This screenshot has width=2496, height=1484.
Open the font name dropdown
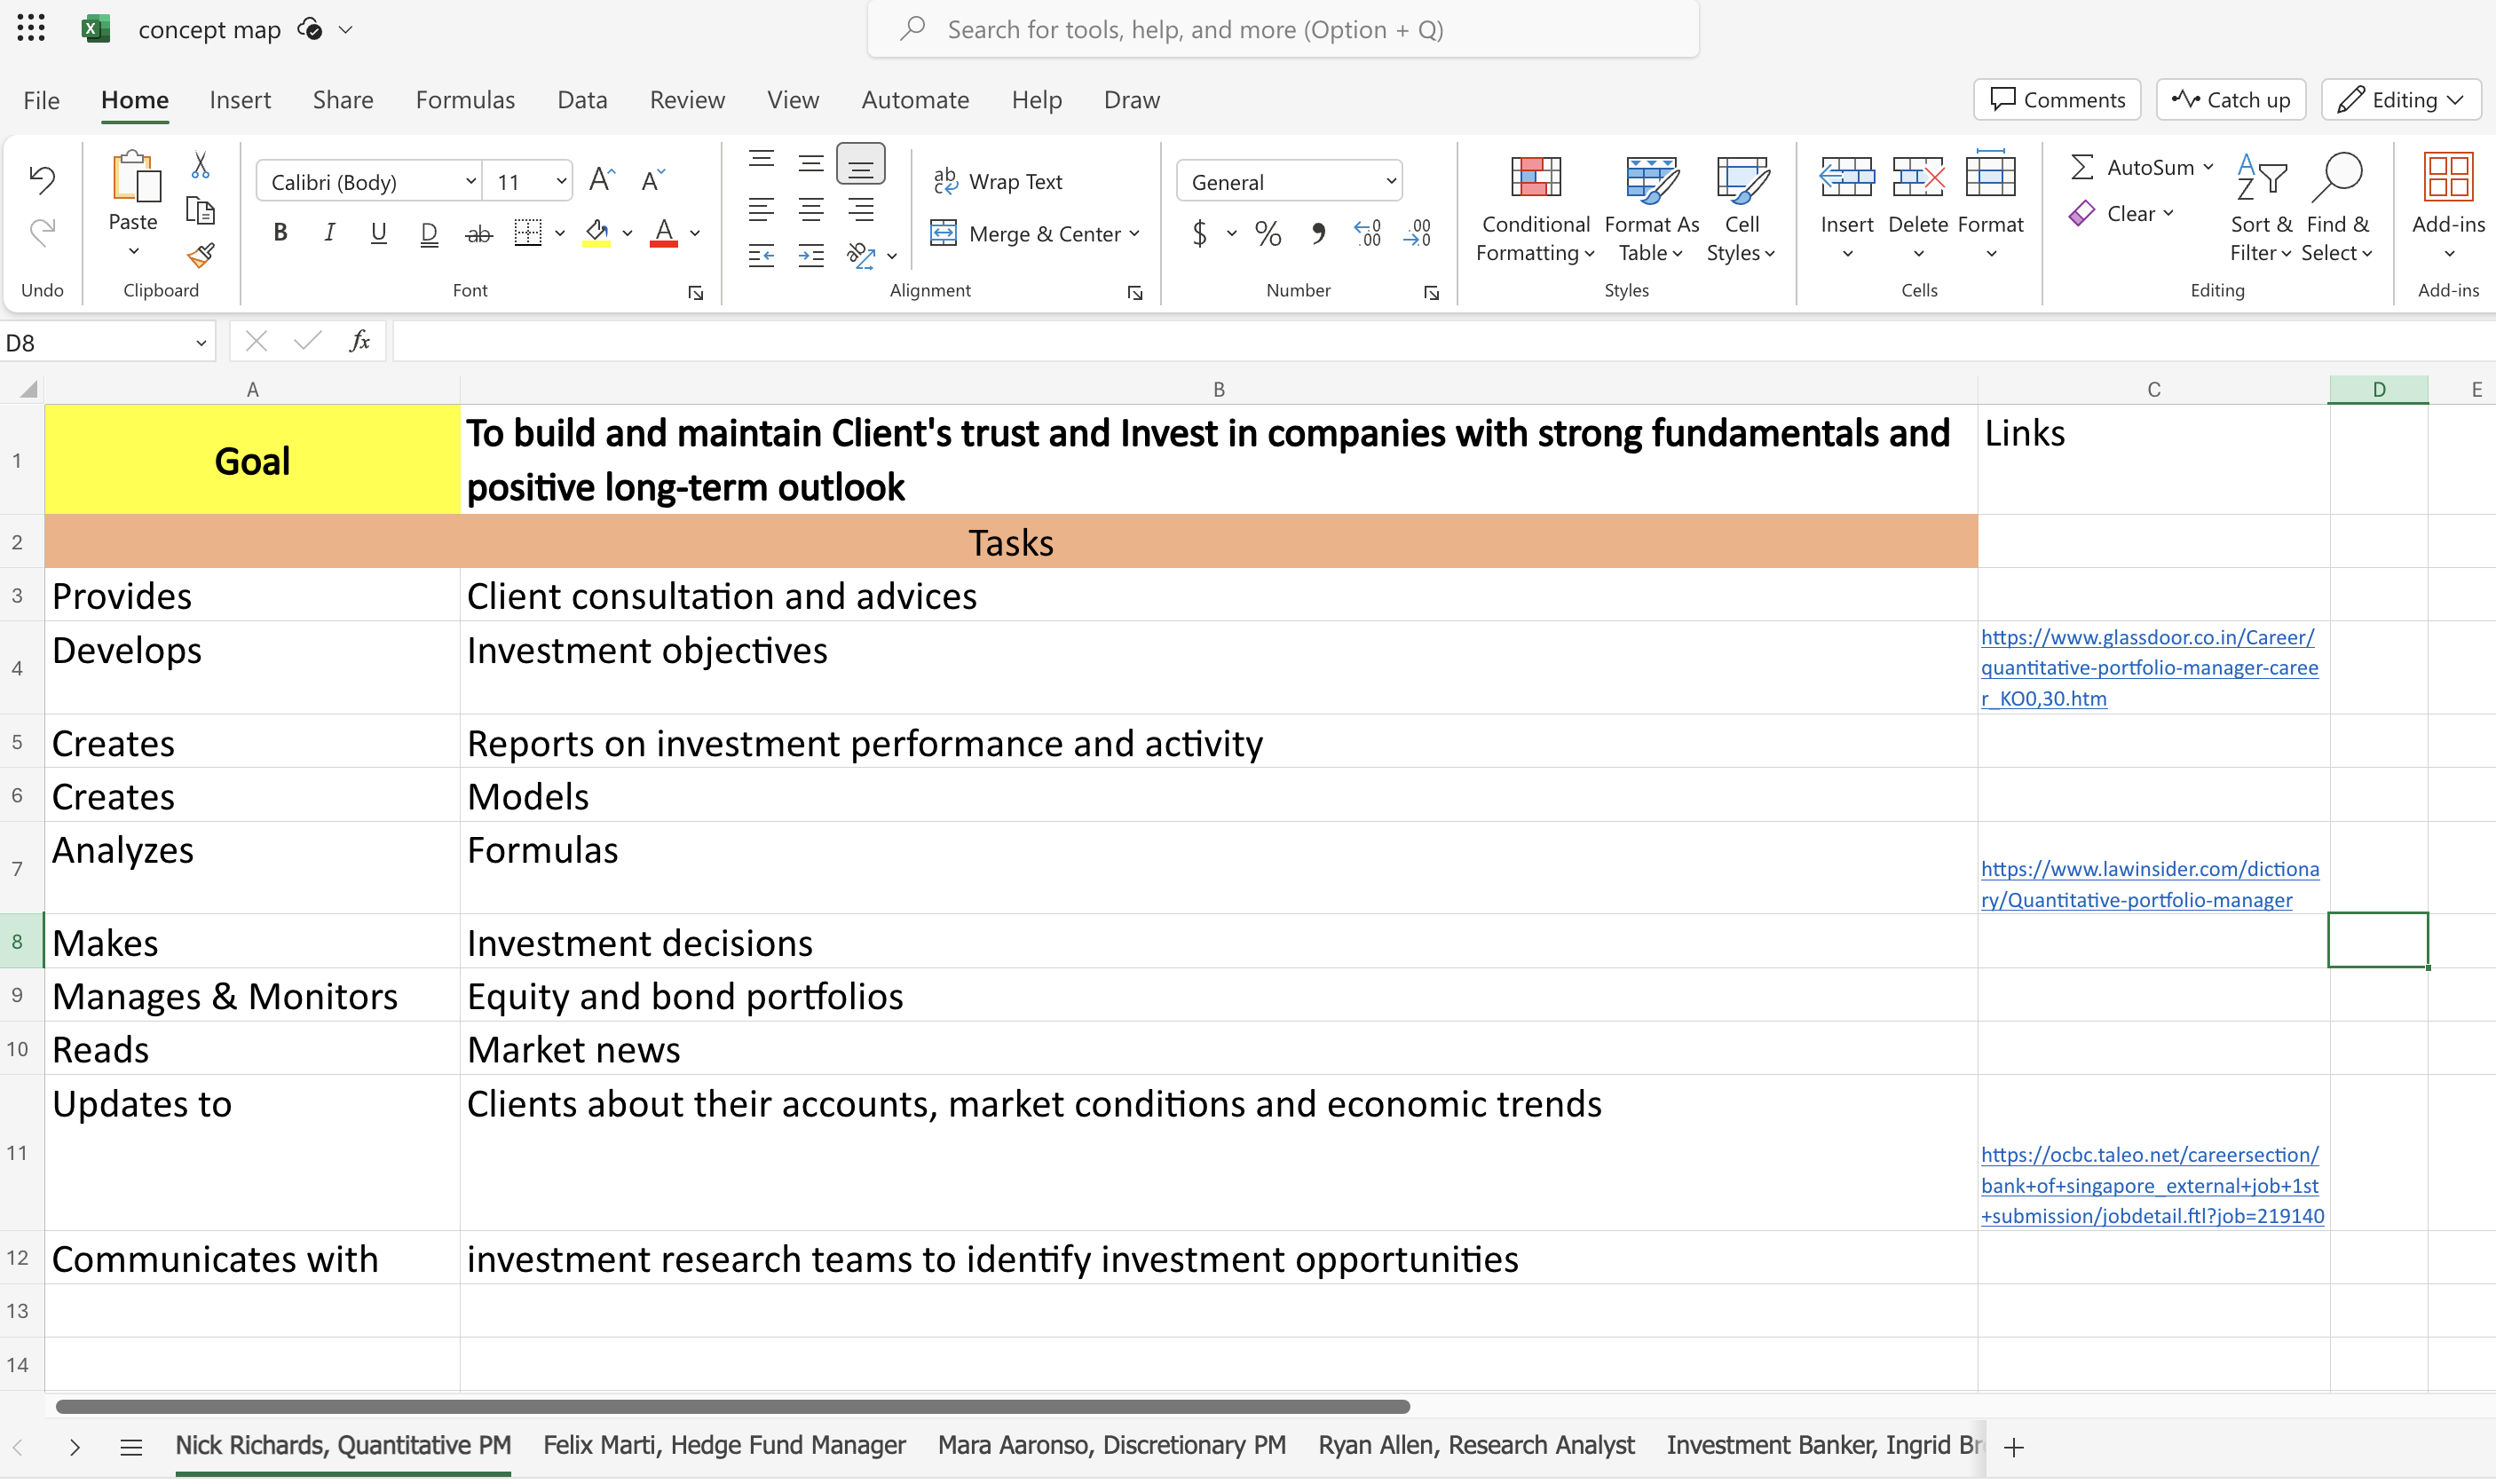tap(369, 181)
